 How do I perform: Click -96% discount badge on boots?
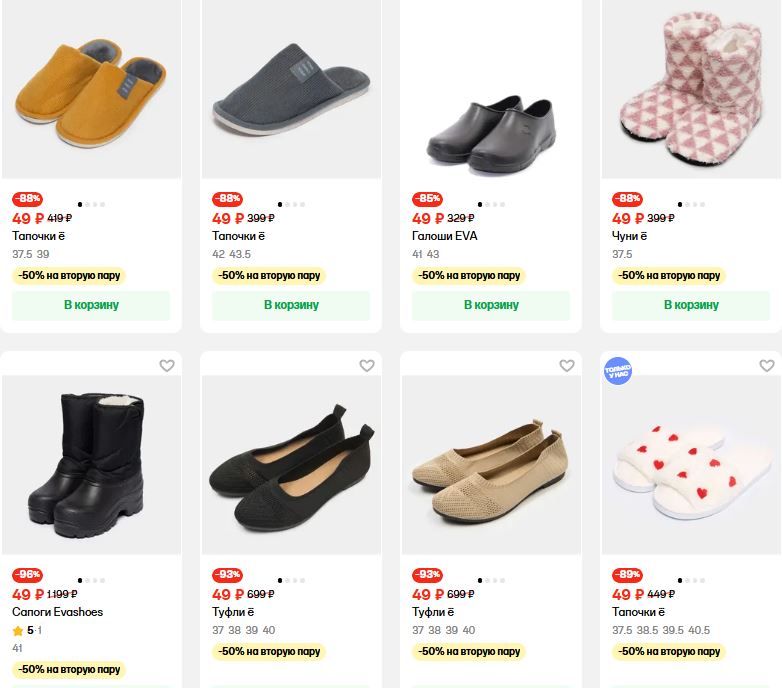pyautogui.click(x=27, y=575)
